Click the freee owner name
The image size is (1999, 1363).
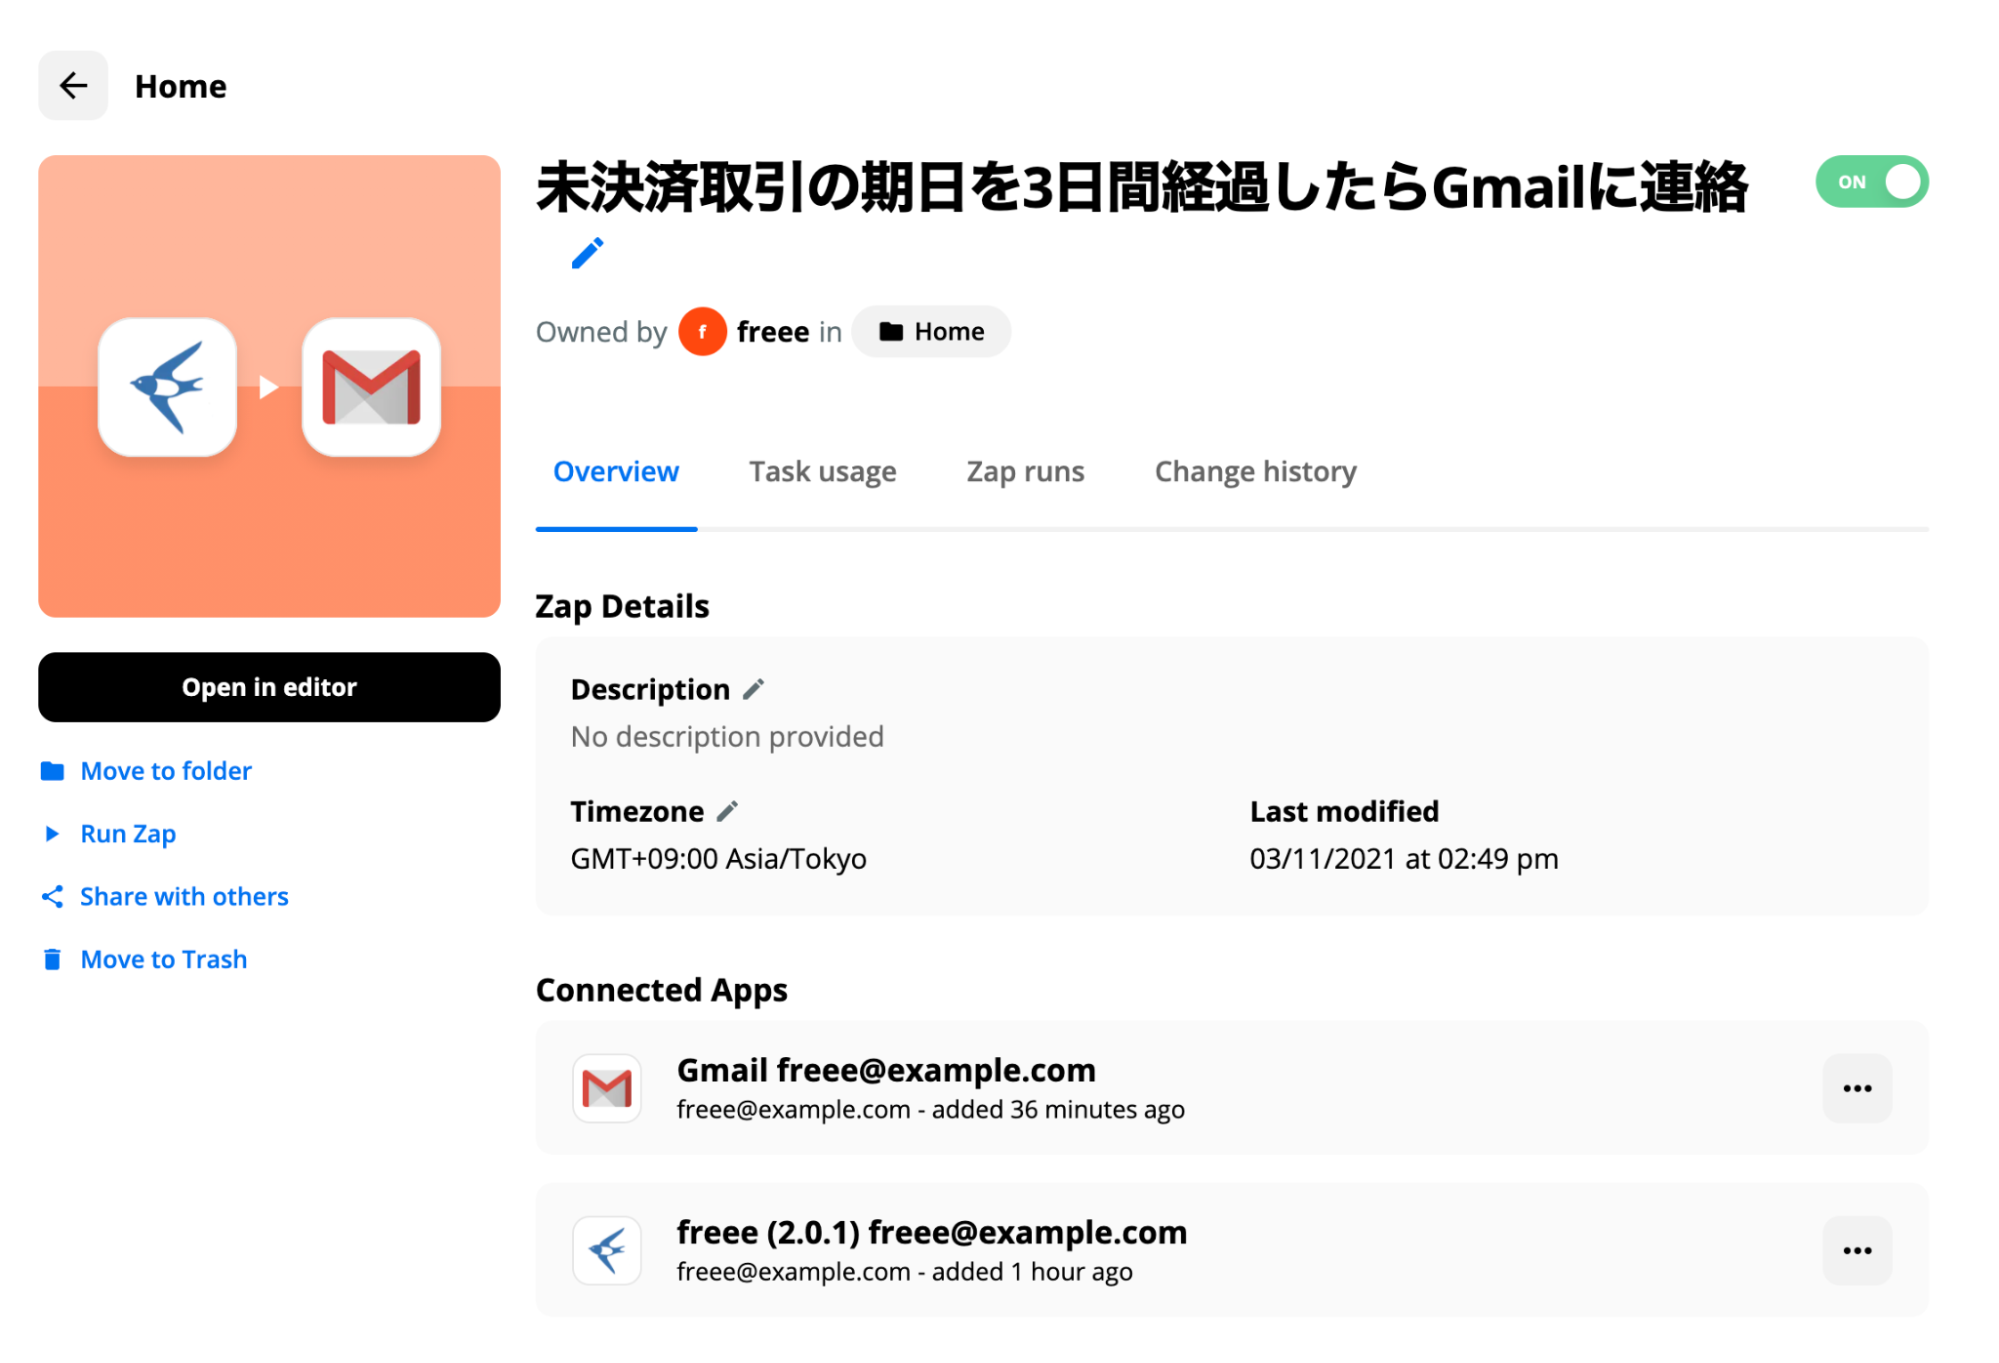773,332
